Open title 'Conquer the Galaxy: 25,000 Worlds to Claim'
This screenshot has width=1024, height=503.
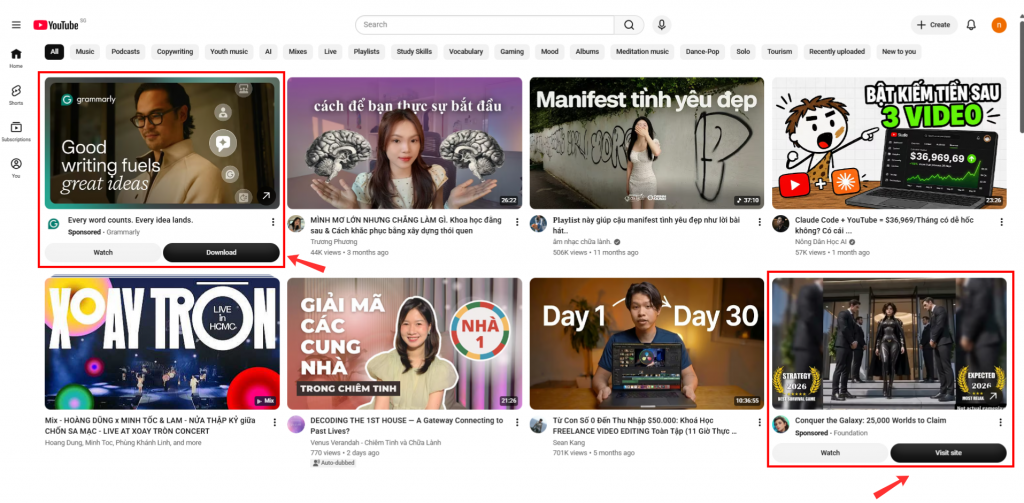tap(871, 421)
